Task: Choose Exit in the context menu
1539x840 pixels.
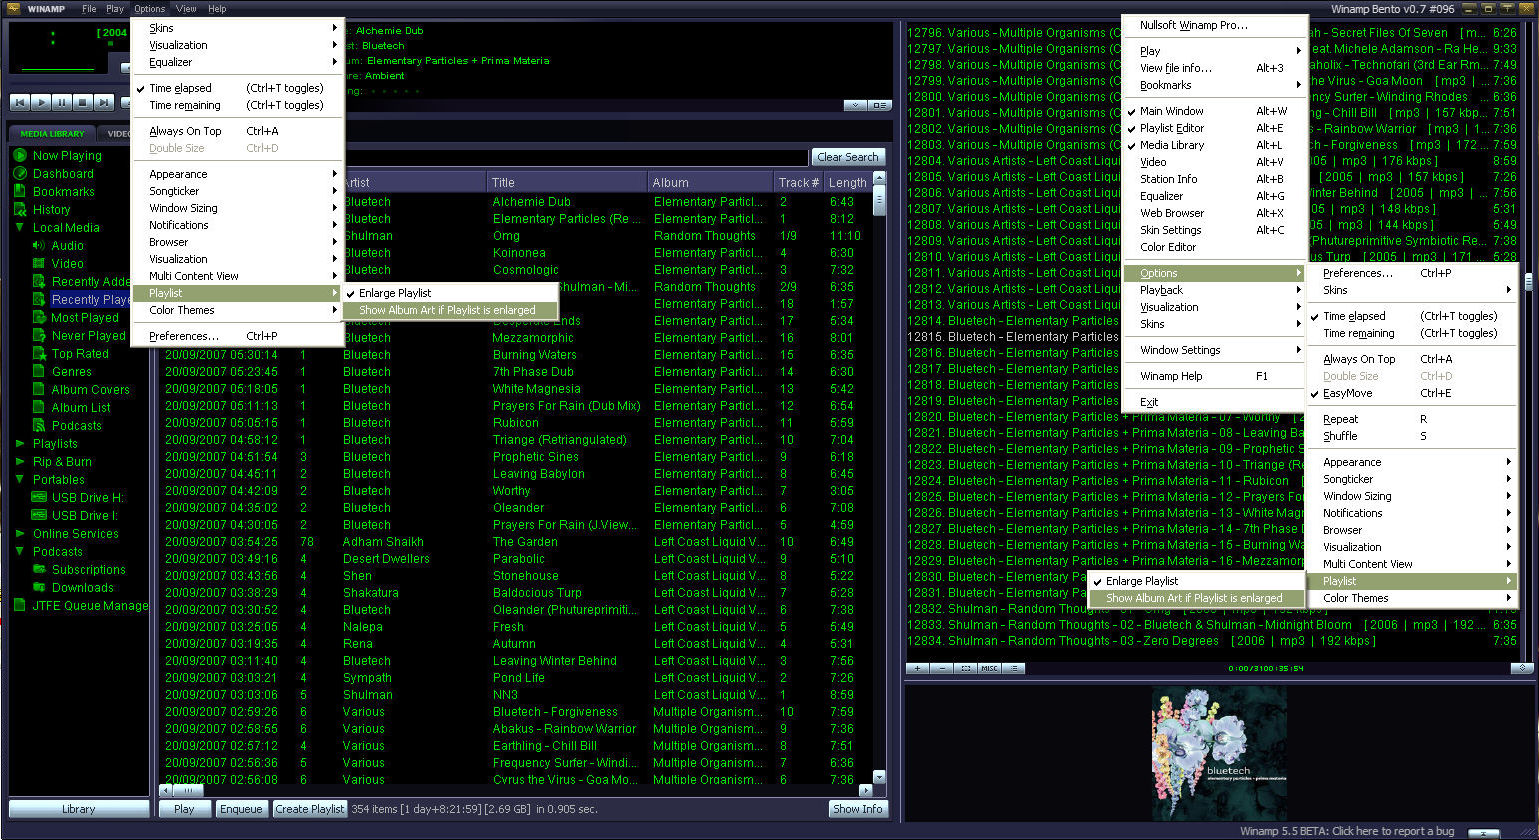Action: click(x=1214, y=402)
